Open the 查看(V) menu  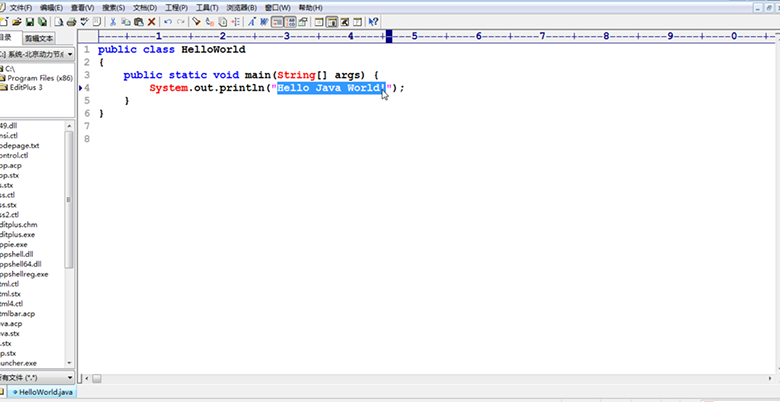point(82,8)
